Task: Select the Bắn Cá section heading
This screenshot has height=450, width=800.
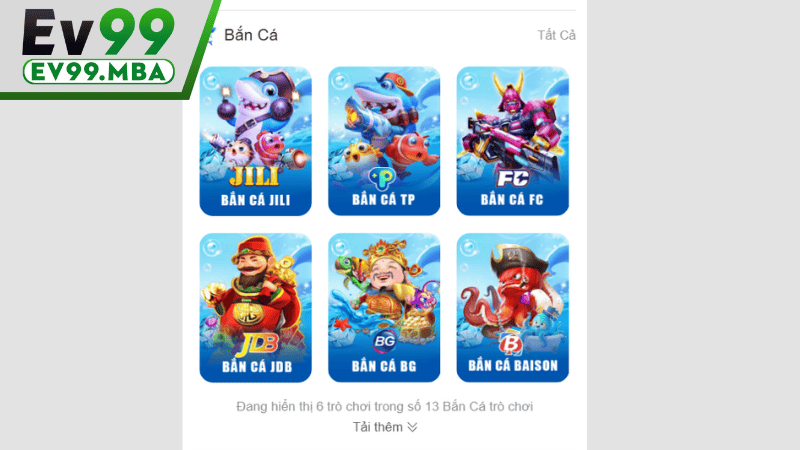Action: pyautogui.click(x=251, y=35)
